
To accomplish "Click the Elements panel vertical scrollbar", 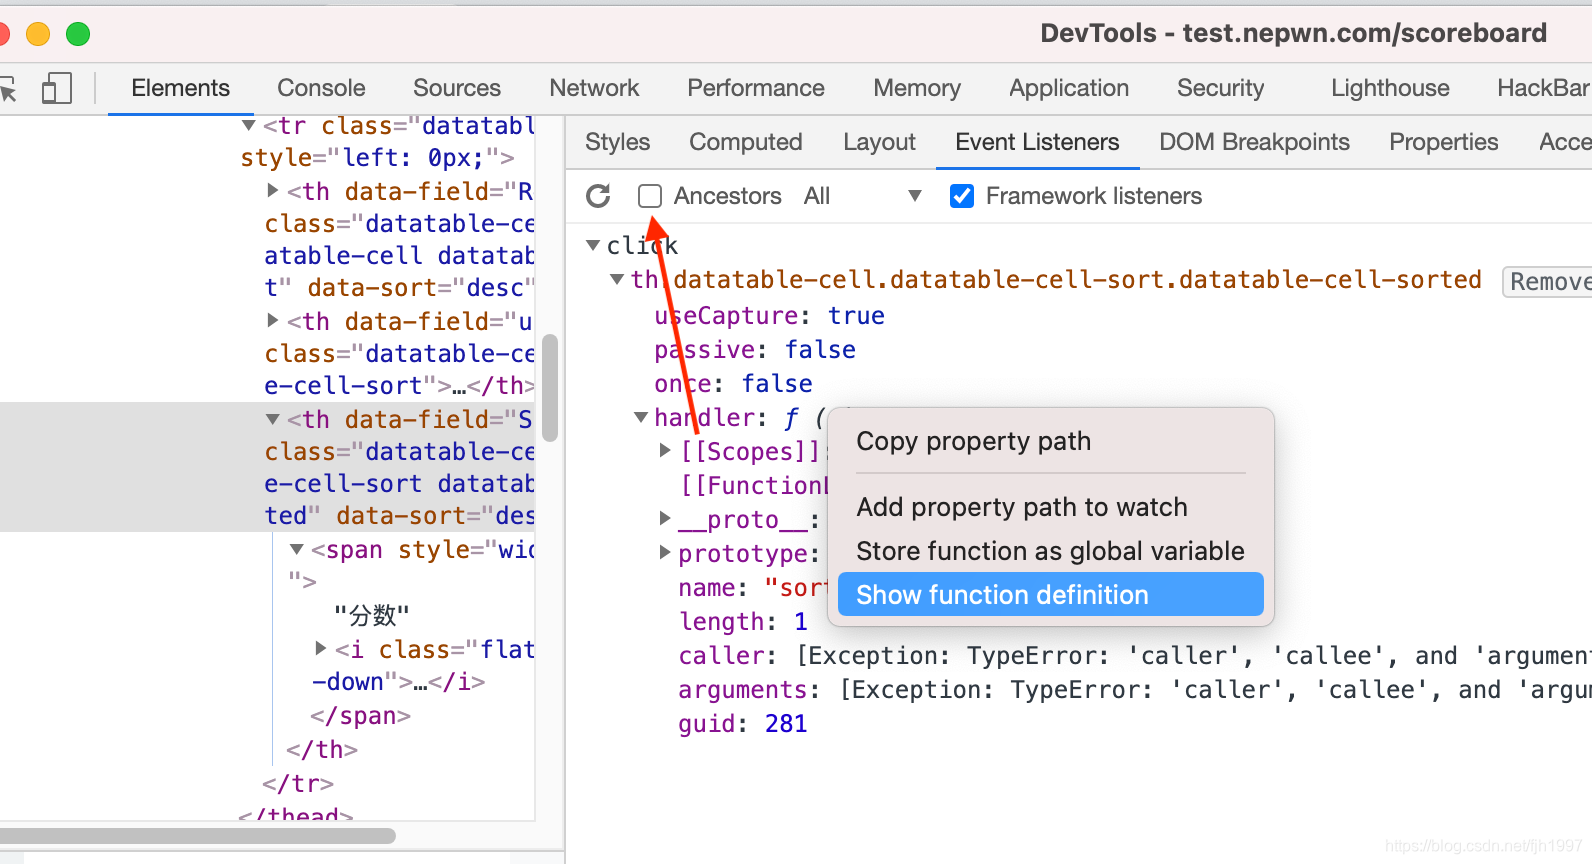I will [x=549, y=387].
